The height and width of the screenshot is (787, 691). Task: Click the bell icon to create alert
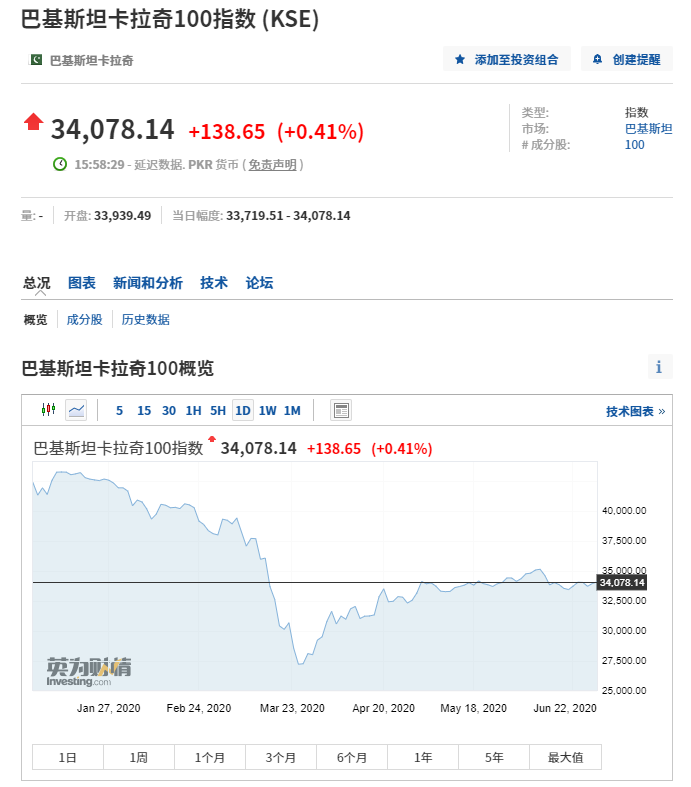tap(598, 60)
